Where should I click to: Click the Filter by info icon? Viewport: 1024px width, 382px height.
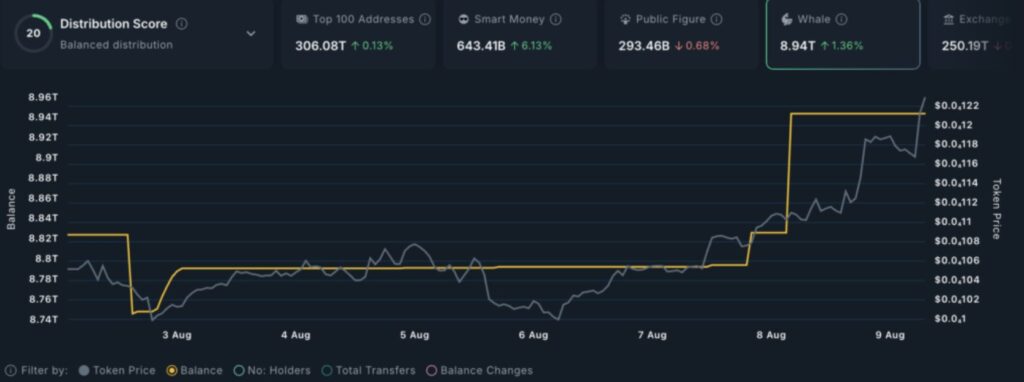[x=10, y=370]
